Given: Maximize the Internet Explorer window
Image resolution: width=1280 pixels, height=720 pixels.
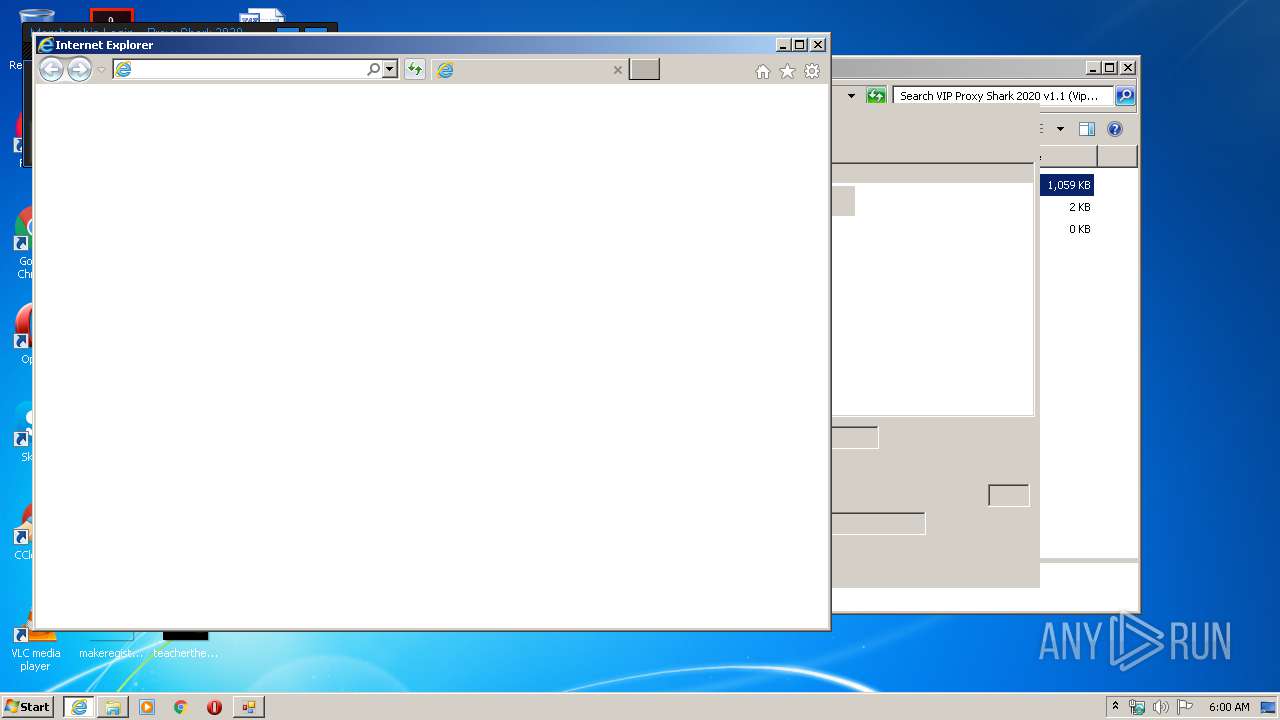Looking at the screenshot, I should [800, 45].
